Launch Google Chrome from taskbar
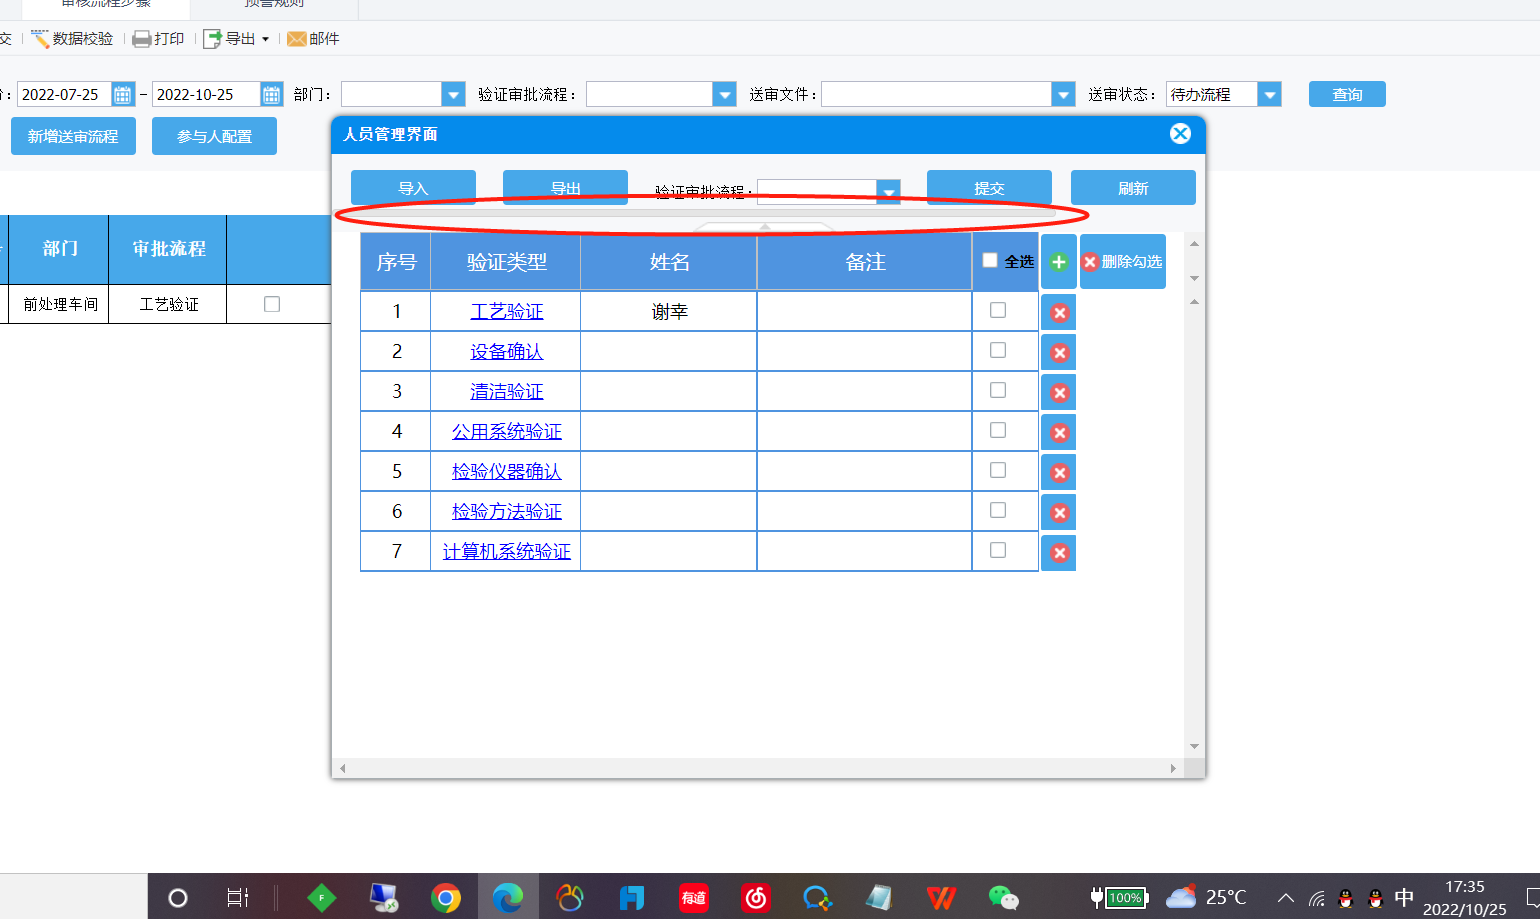The image size is (1540, 919). click(446, 897)
